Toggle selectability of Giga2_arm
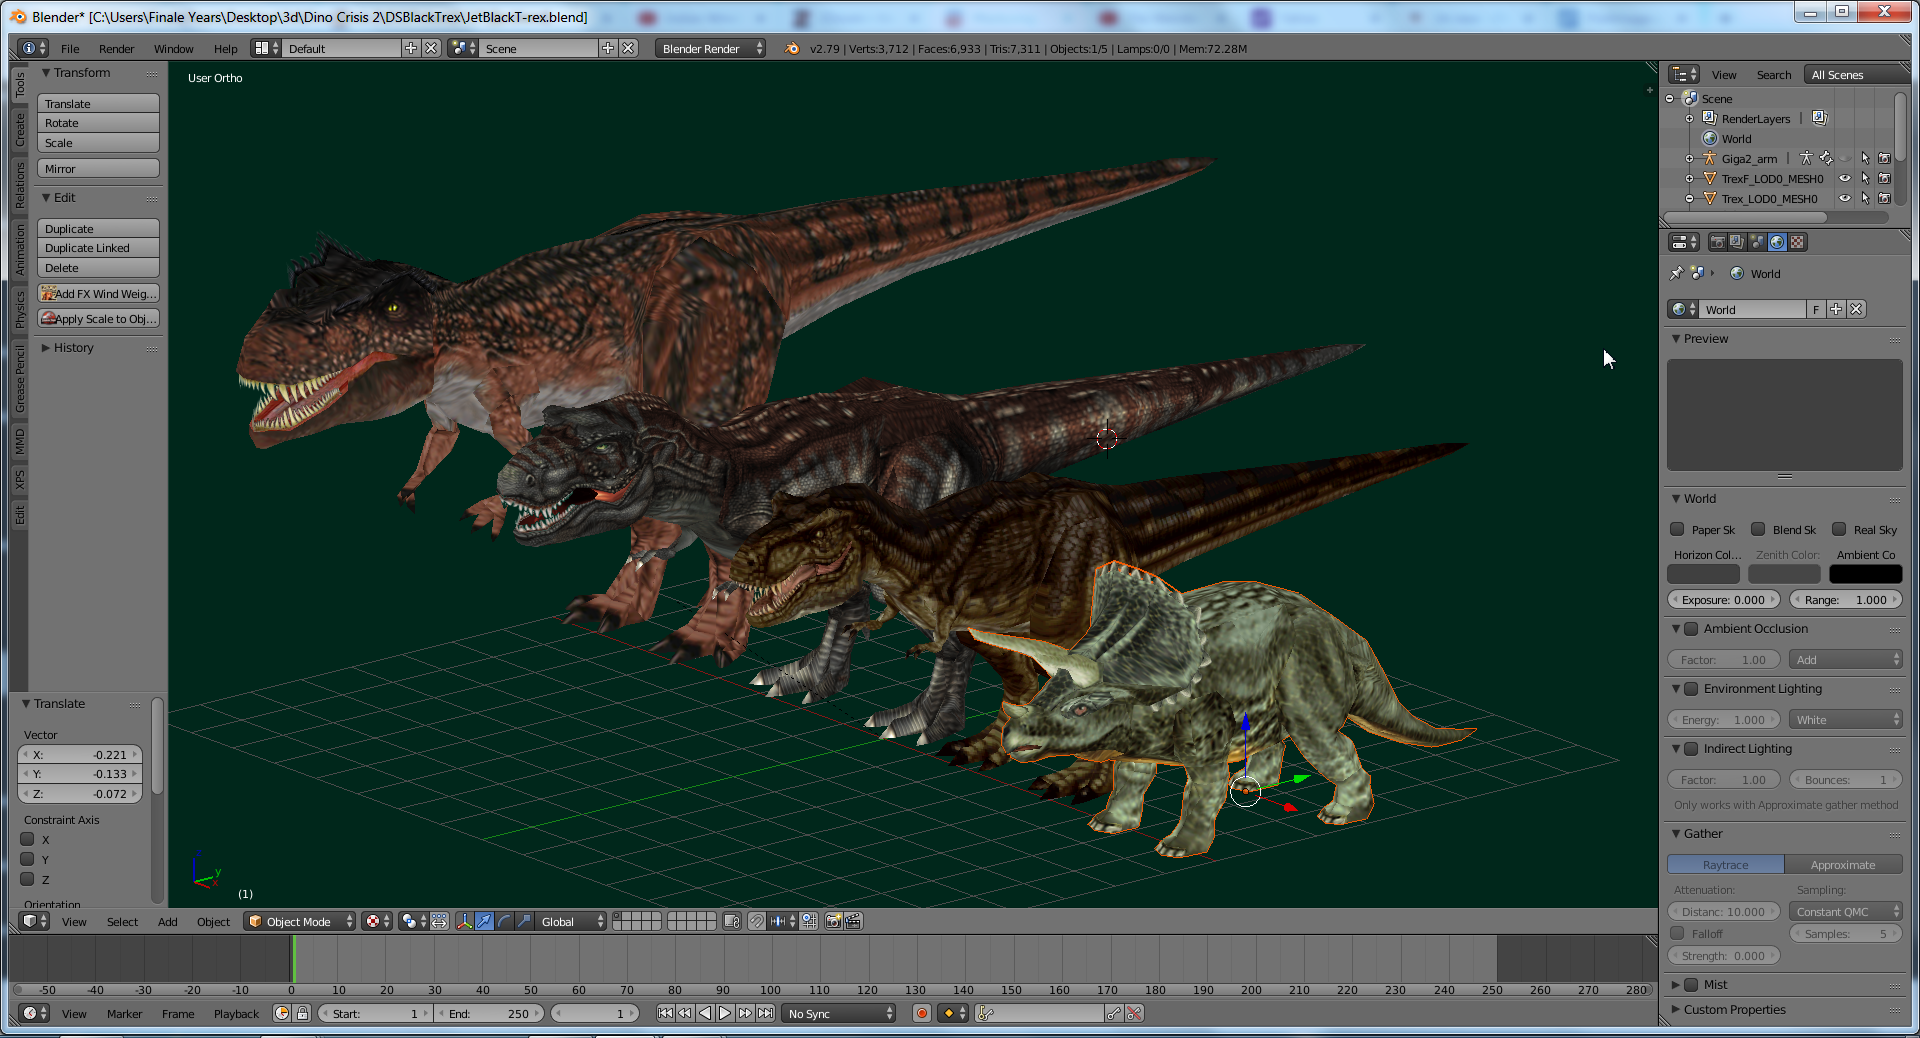 coord(1865,158)
